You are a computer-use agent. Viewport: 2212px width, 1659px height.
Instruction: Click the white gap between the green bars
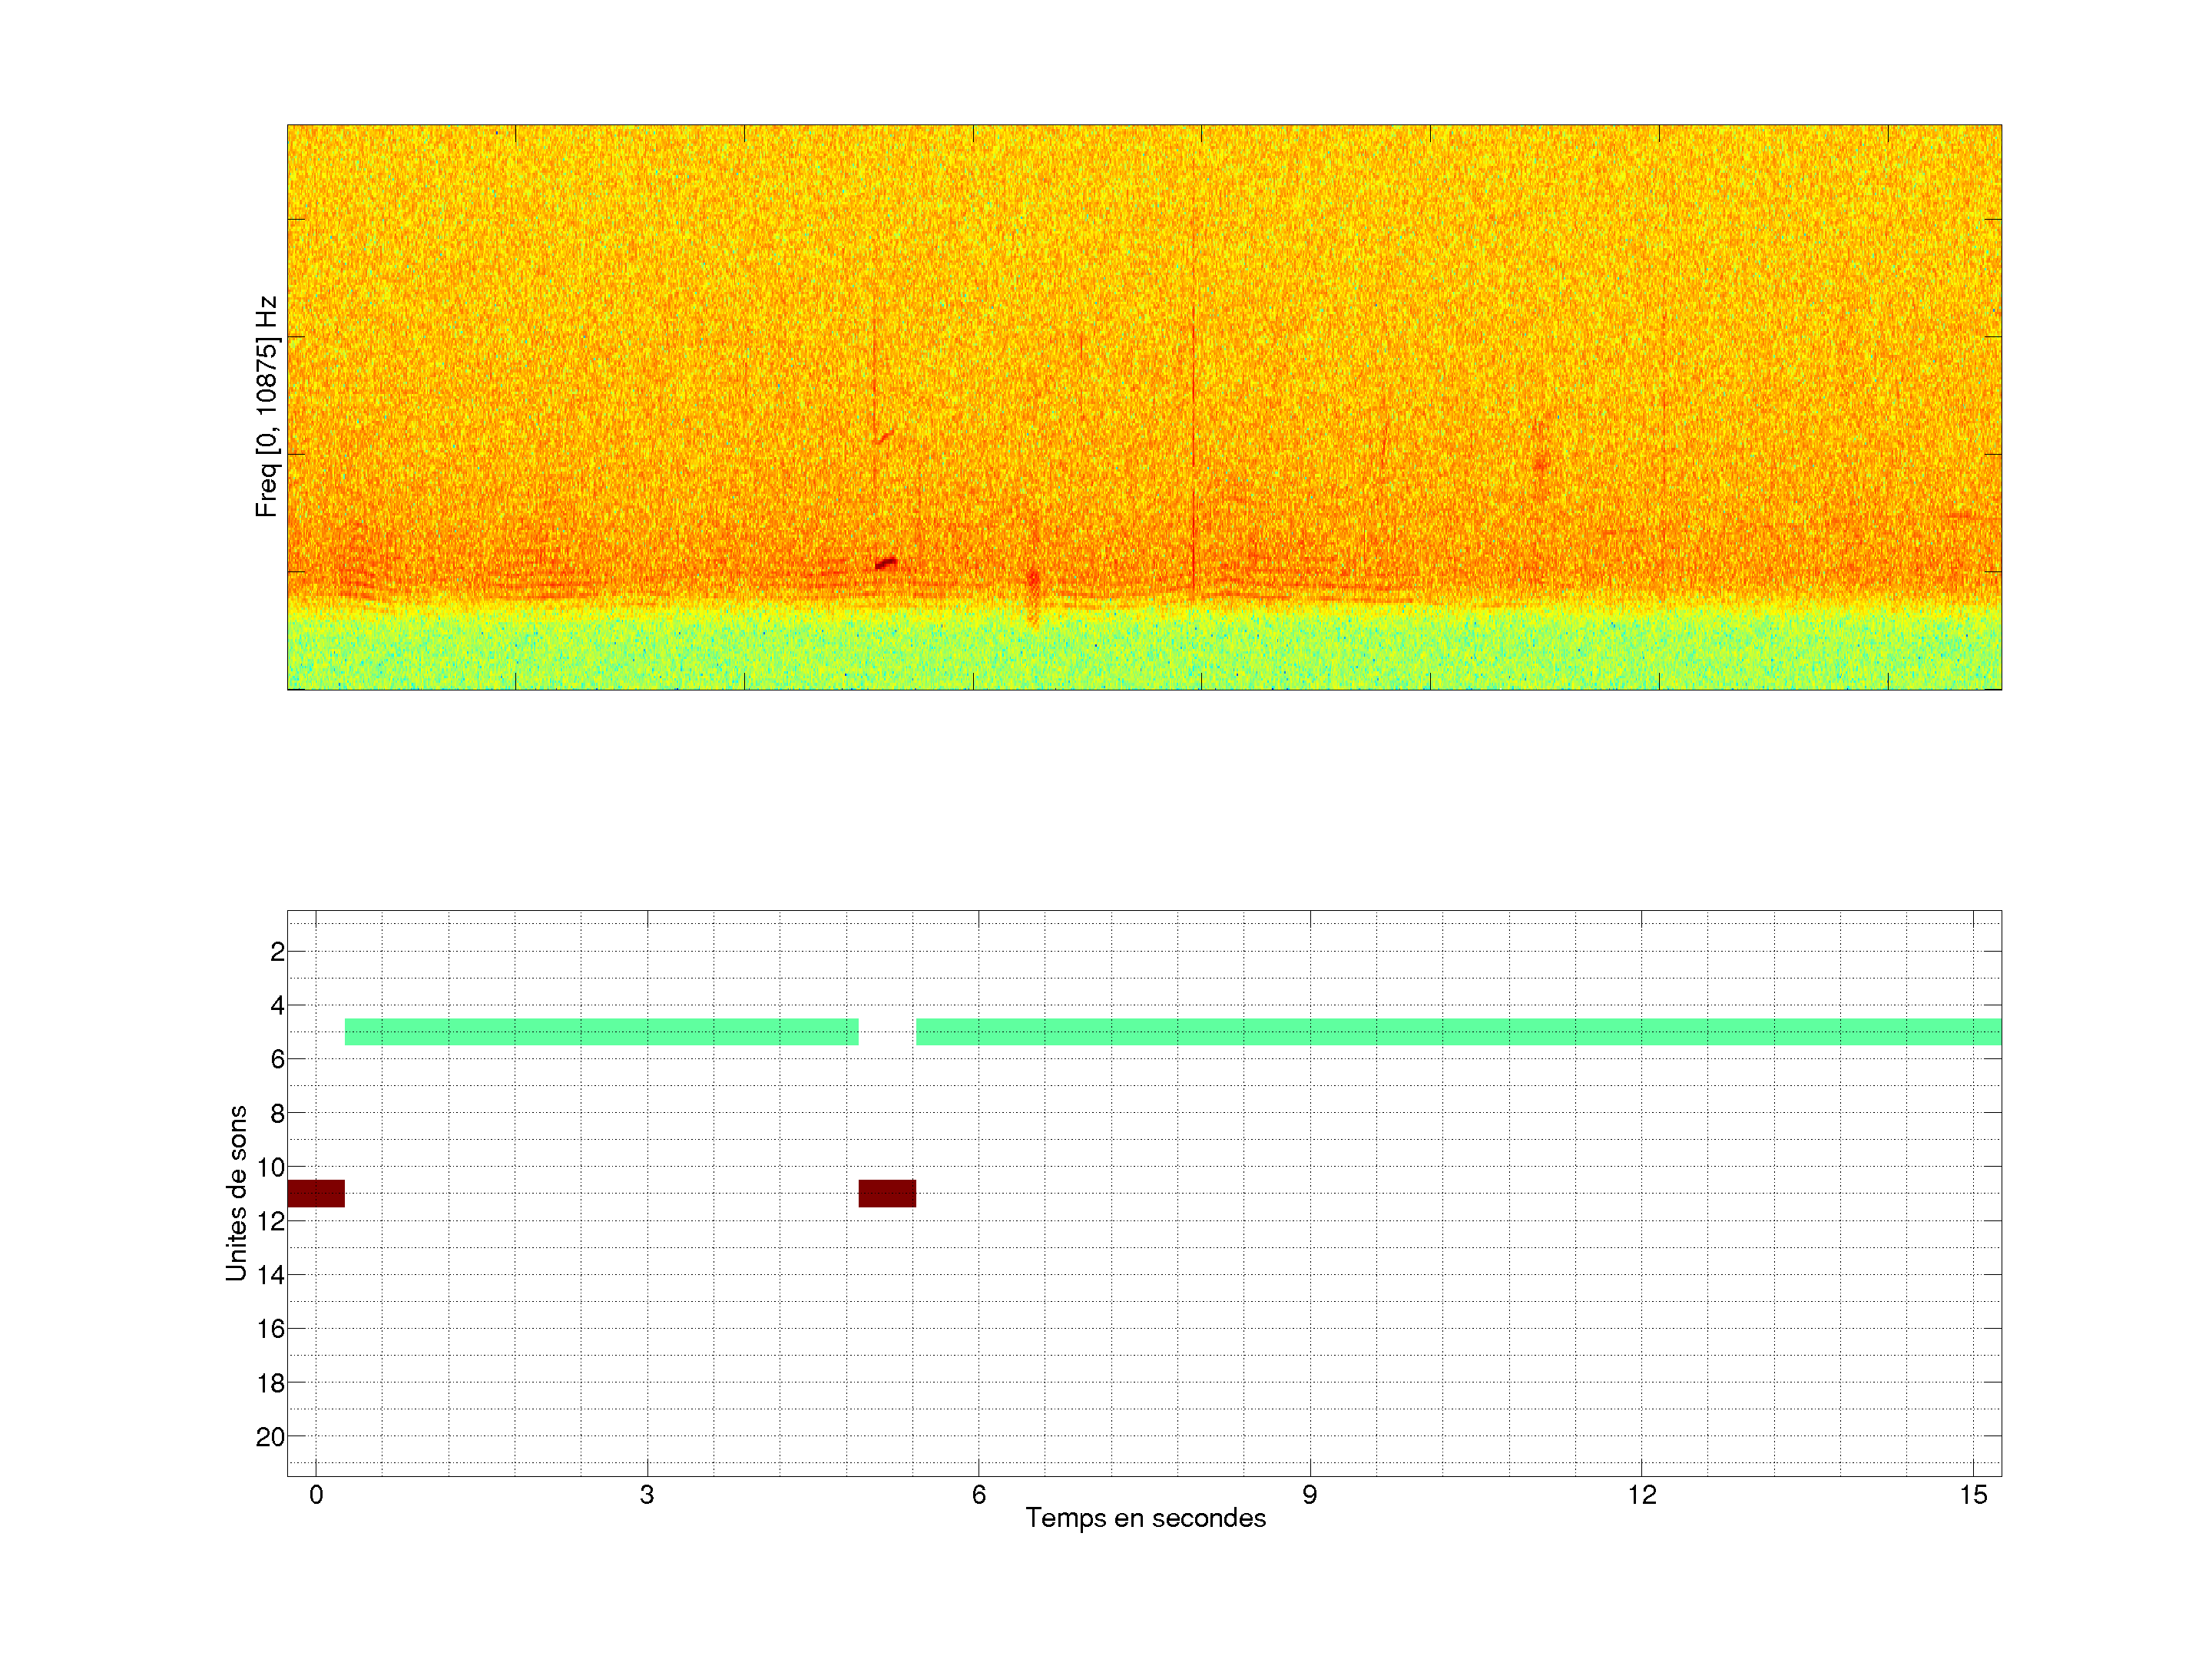click(x=887, y=1031)
